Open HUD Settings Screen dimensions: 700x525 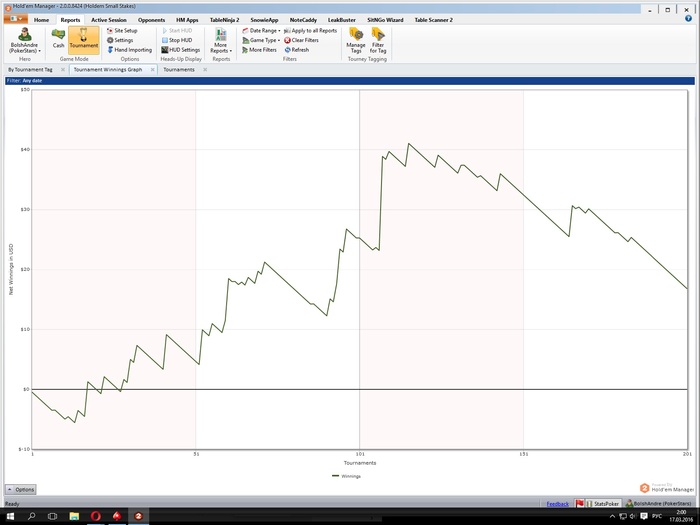click(x=180, y=50)
